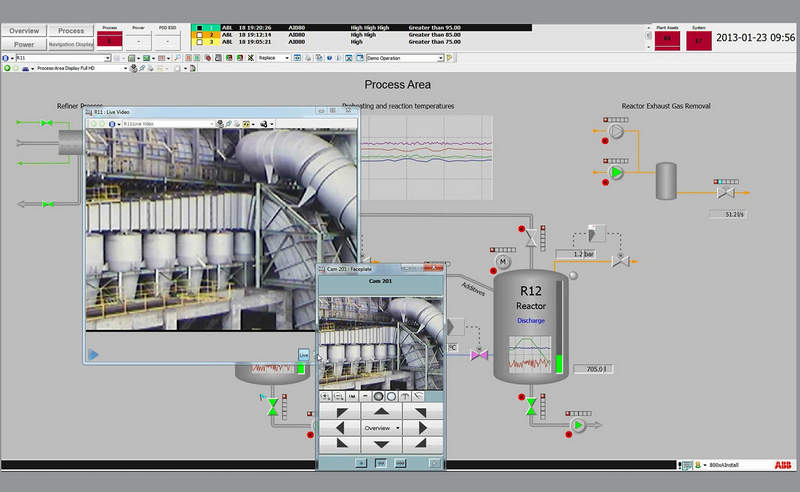Screen dimensions: 800x492
Task: Expand the R11 object name dropdown
Action: 107,58
